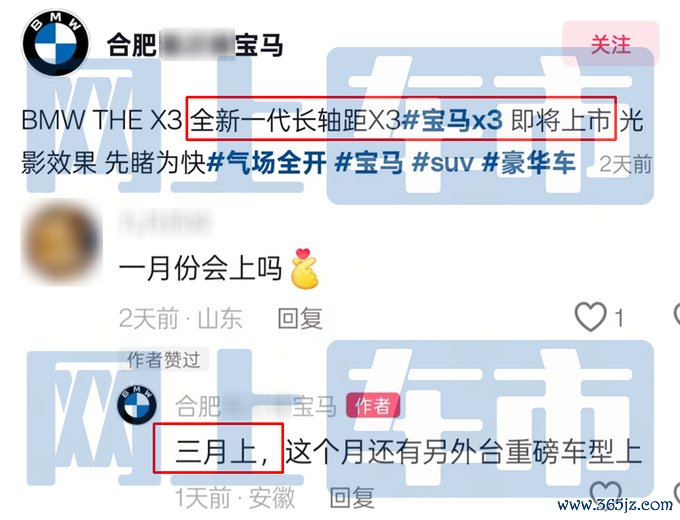Tap the 作者 author badge
Viewport: 680px width, 520px height.
point(373,406)
